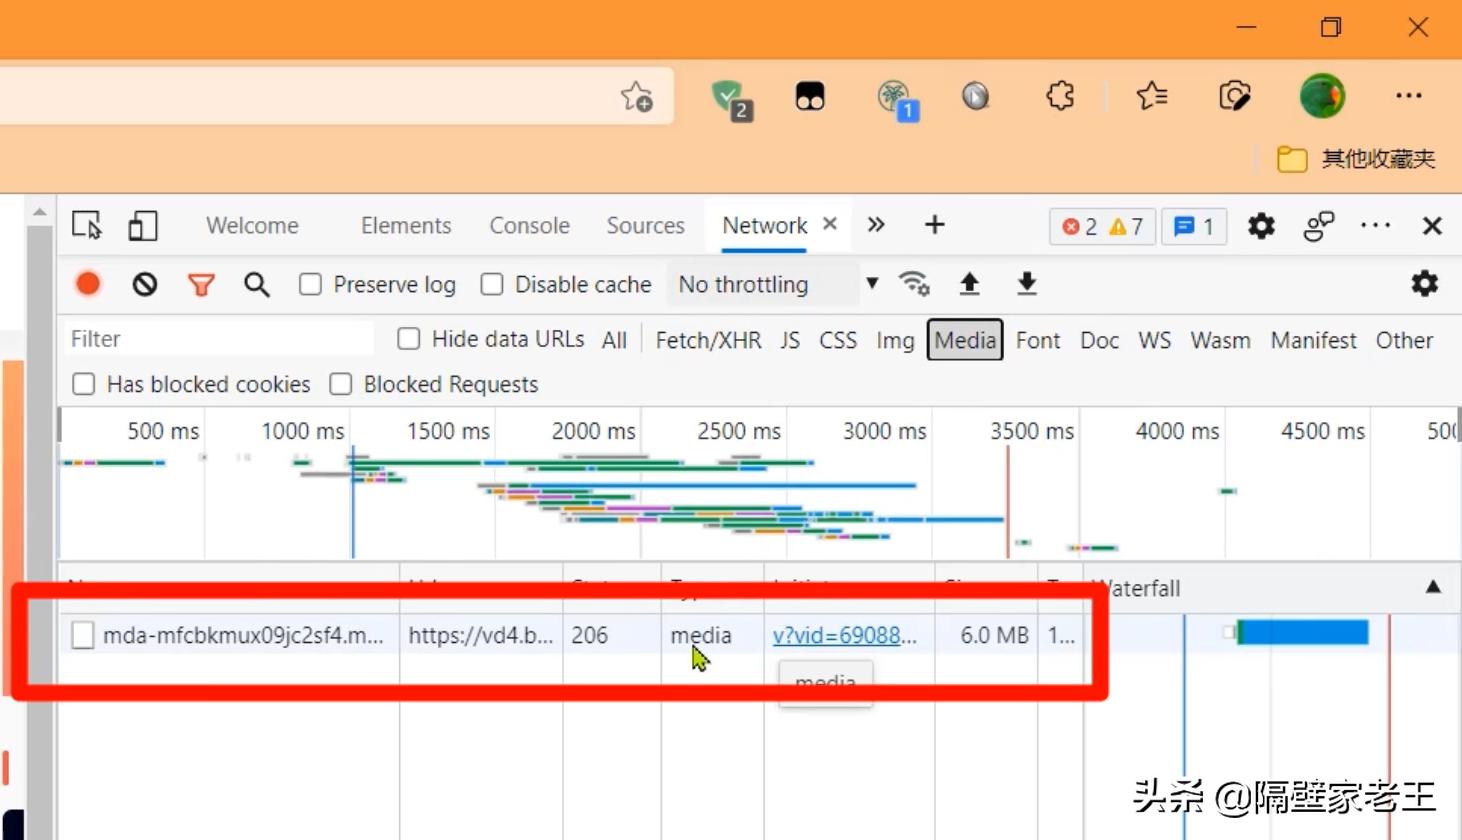Click import HAR file upload arrow
This screenshot has height=840, width=1462.
coord(969,284)
